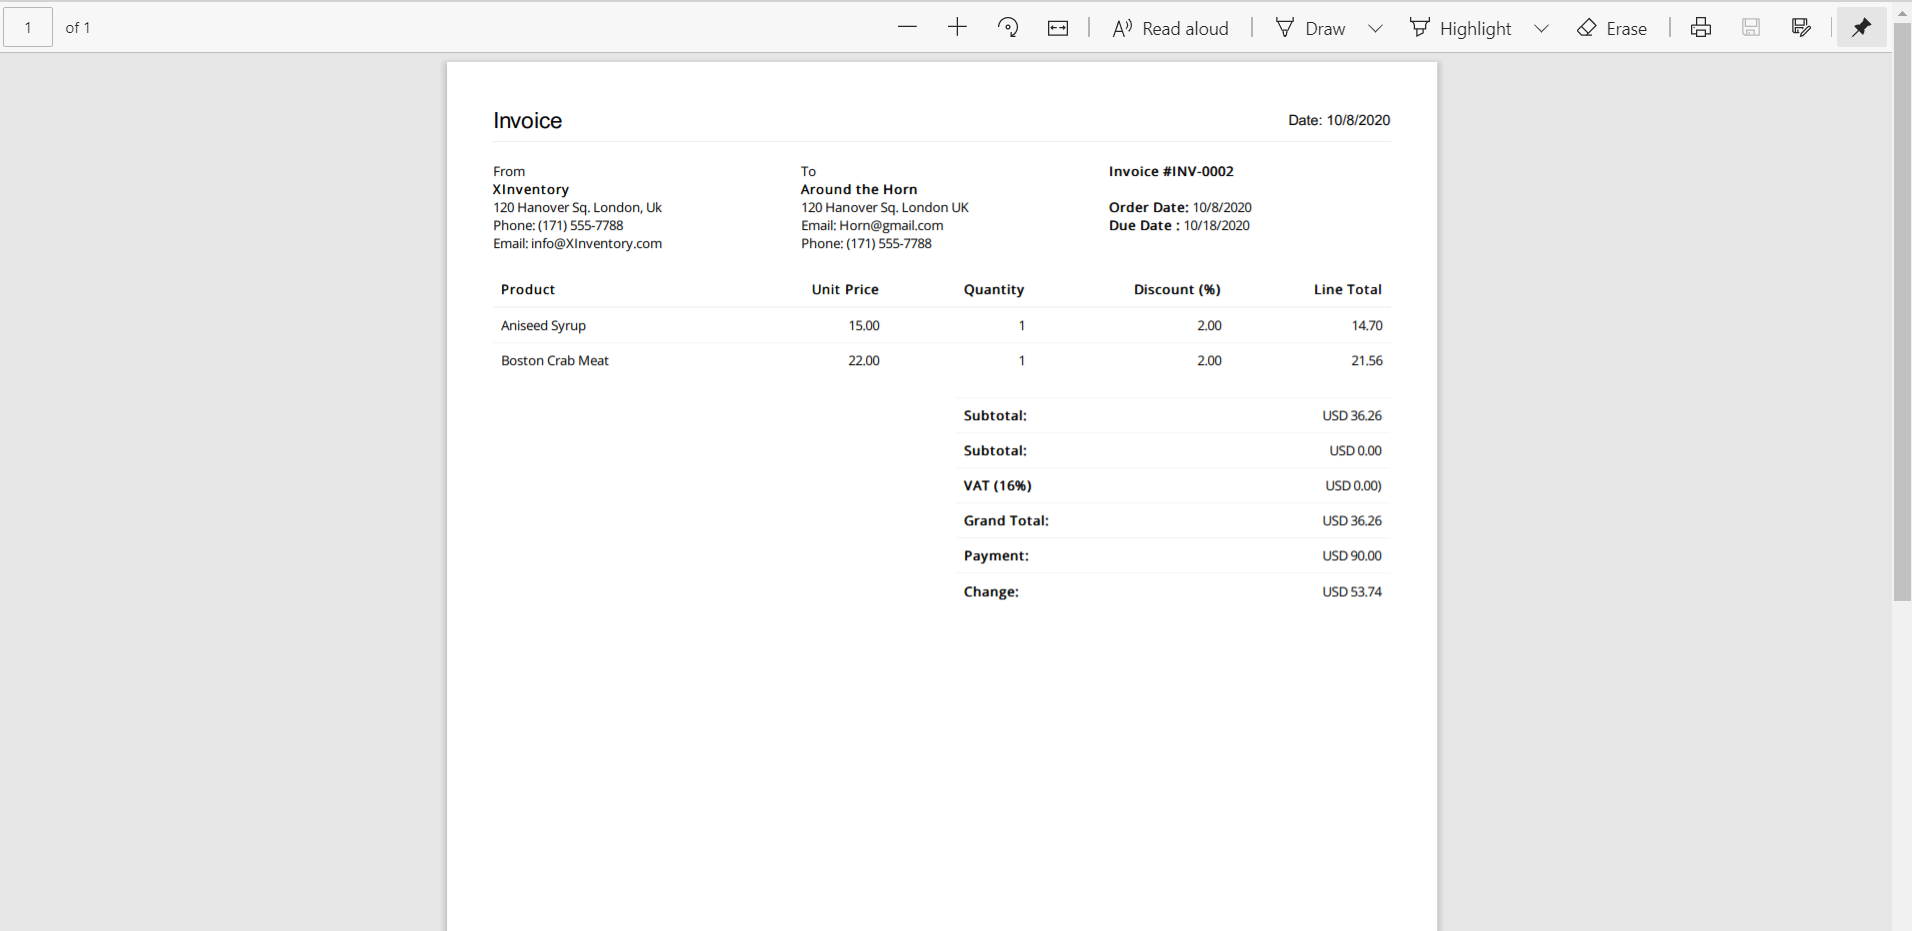Click the info@XInventory.com email text
Screen dimensions: 1912x931
(x=596, y=243)
